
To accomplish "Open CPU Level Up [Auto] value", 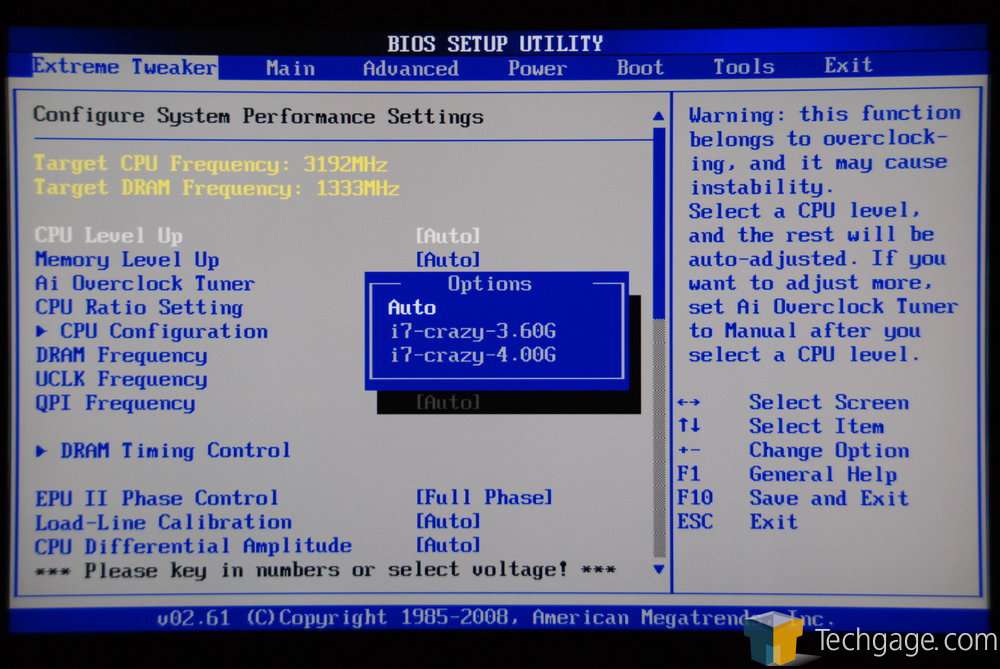I will (x=448, y=236).
